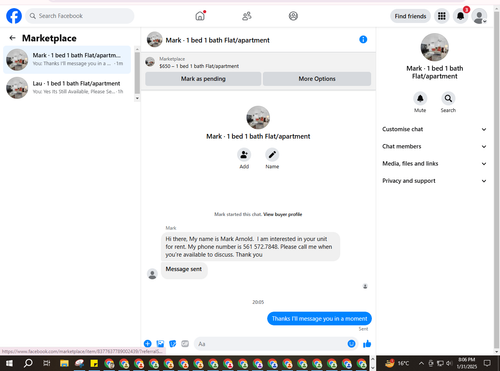500x371 pixels.
Task: Edit the chat name with pencil icon
Action: pos(272,155)
